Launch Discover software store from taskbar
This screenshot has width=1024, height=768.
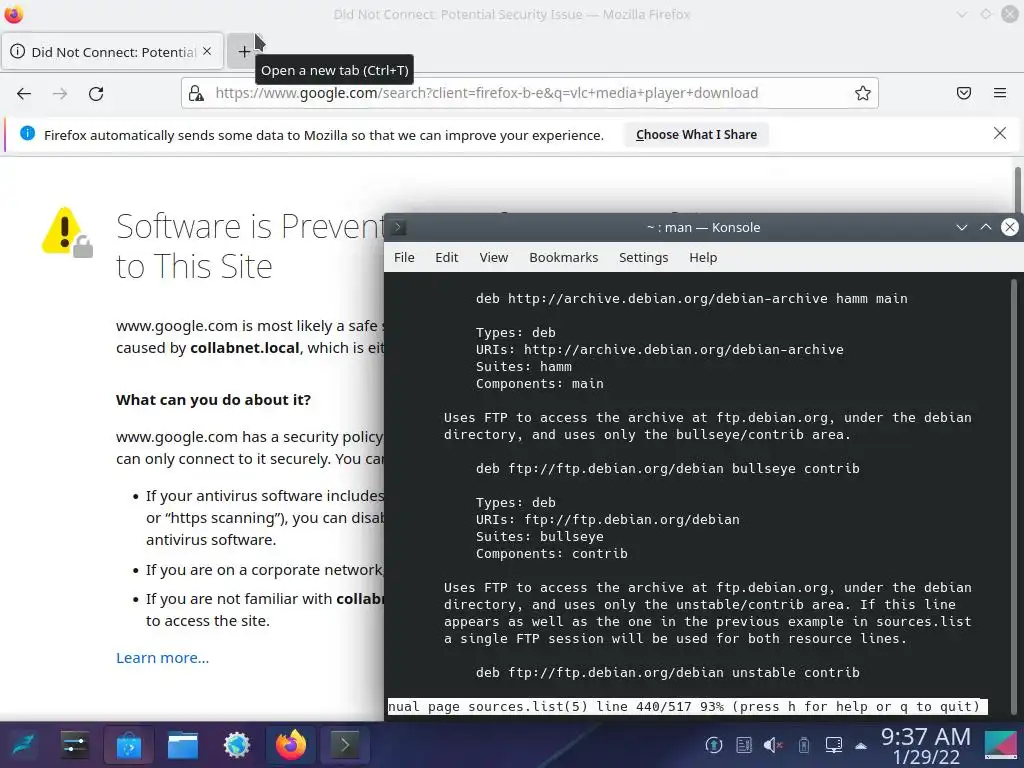(129, 744)
